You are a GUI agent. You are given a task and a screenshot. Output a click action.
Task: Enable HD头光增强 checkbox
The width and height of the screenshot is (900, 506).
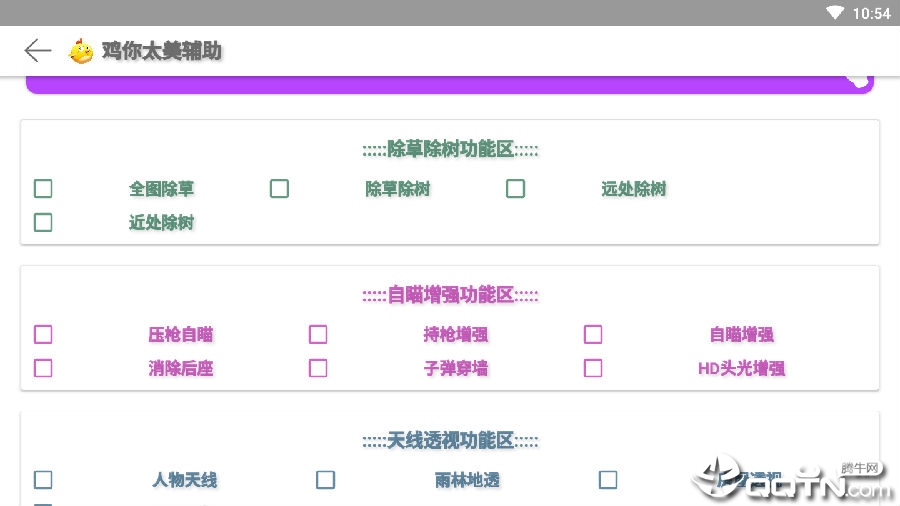(593, 368)
